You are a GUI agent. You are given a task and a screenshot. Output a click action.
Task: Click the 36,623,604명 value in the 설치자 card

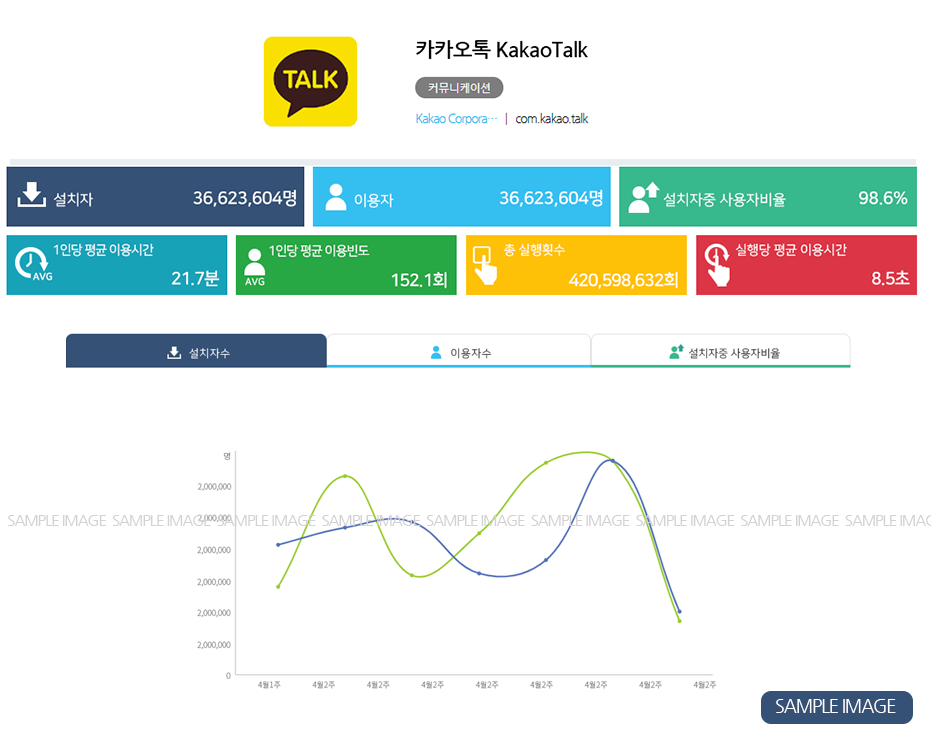coord(245,198)
